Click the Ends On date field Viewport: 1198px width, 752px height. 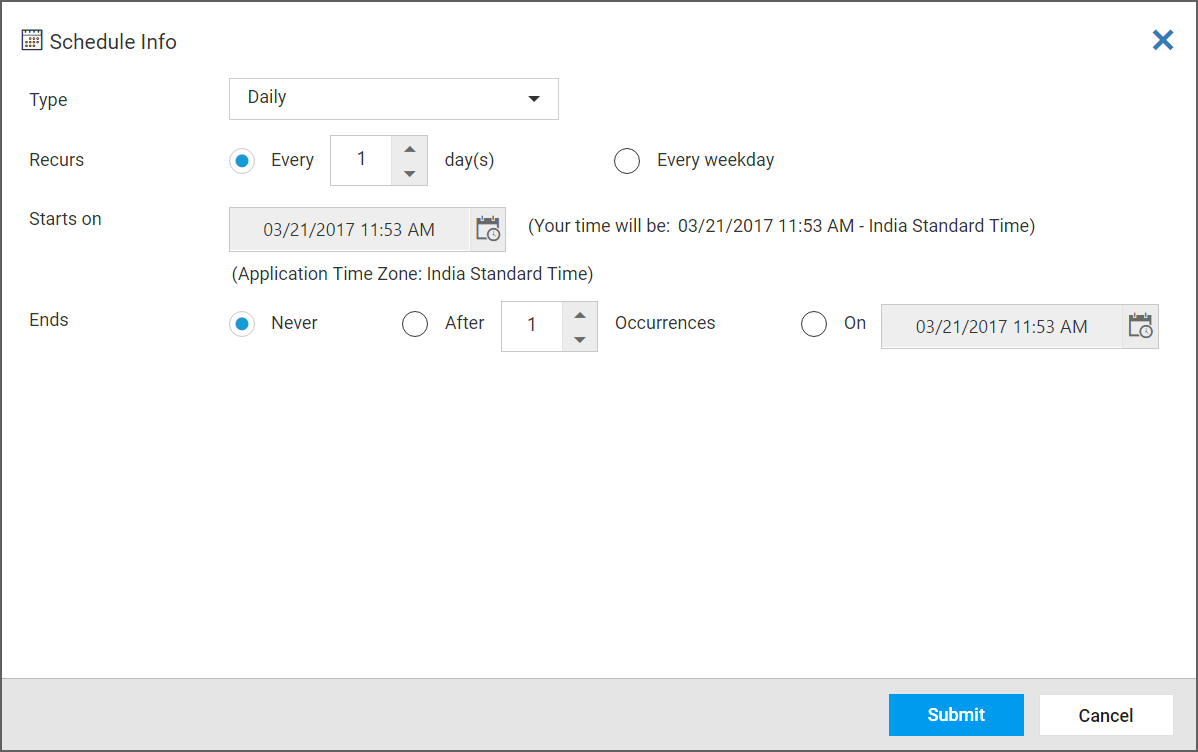pyautogui.click(x=1002, y=326)
